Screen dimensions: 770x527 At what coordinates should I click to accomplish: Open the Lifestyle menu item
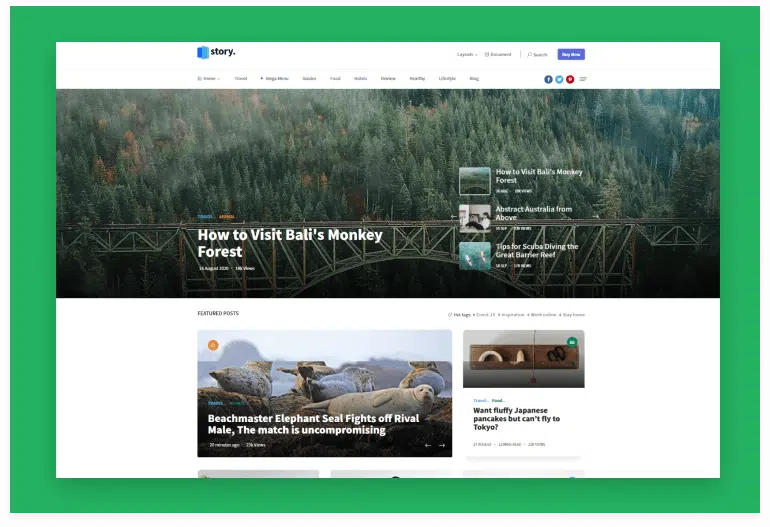coord(447,79)
